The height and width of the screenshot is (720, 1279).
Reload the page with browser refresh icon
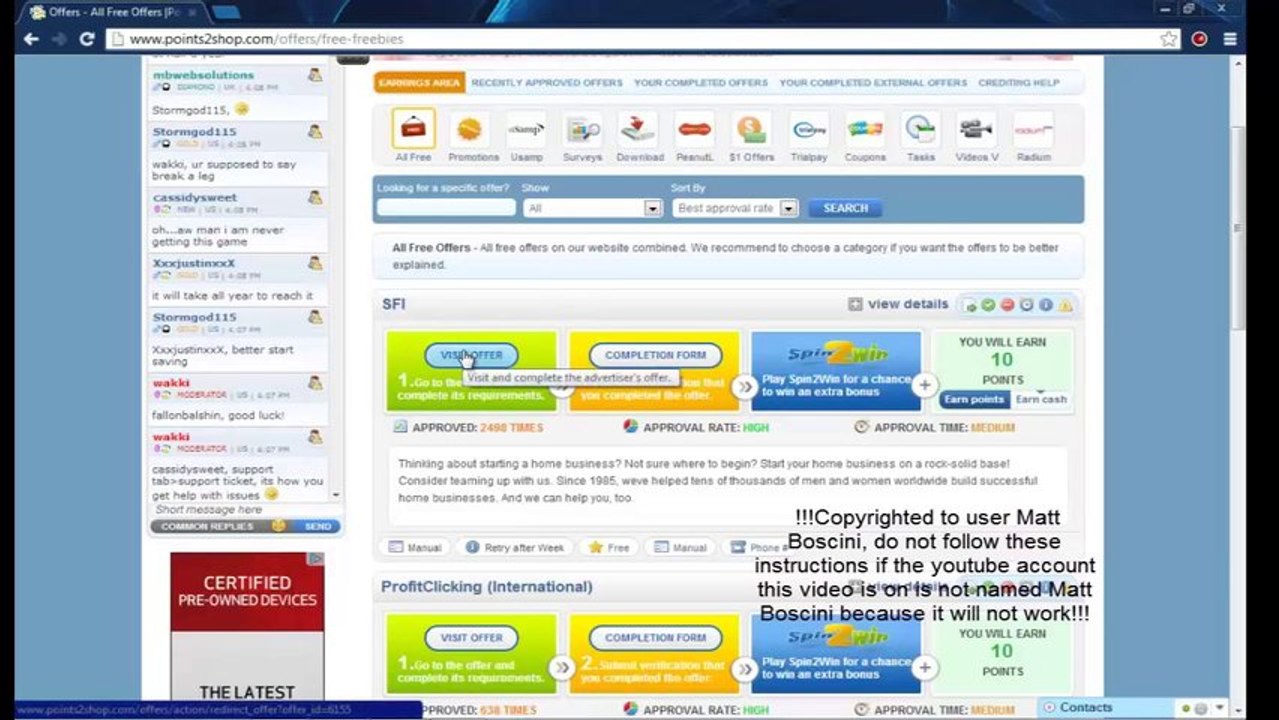[87, 39]
